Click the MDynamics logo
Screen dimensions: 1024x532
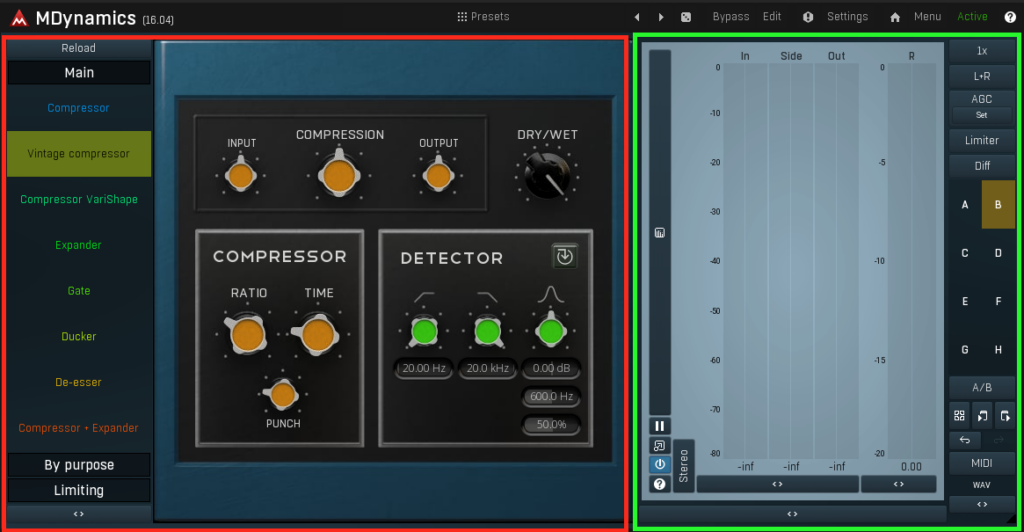coord(20,18)
